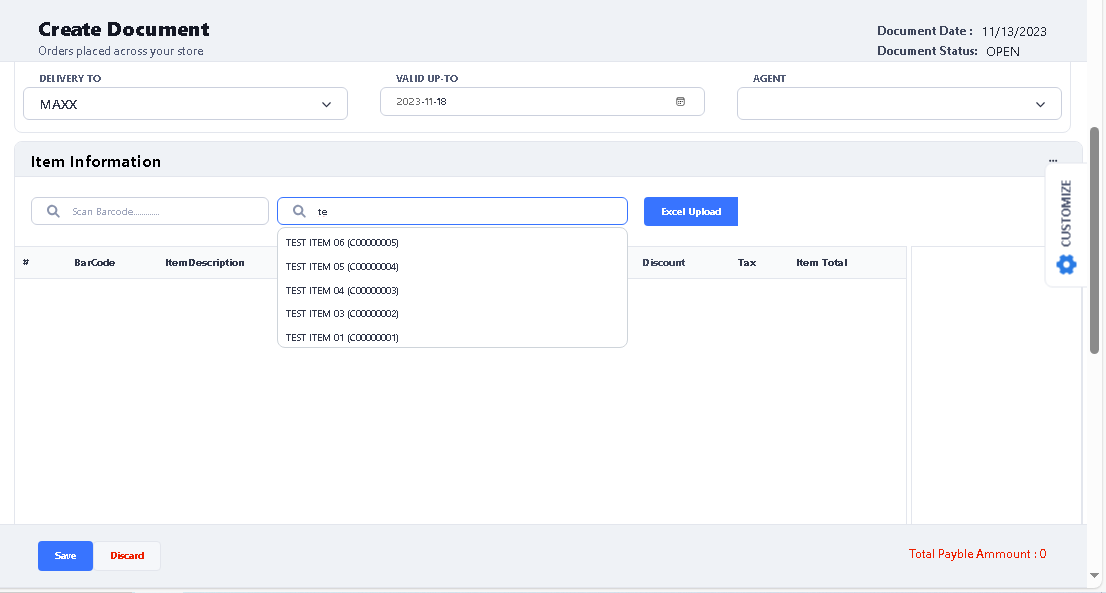Click the Customize gear icon
Image resolution: width=1106 pixels, height=593 pixels.
click(1066, 264)
